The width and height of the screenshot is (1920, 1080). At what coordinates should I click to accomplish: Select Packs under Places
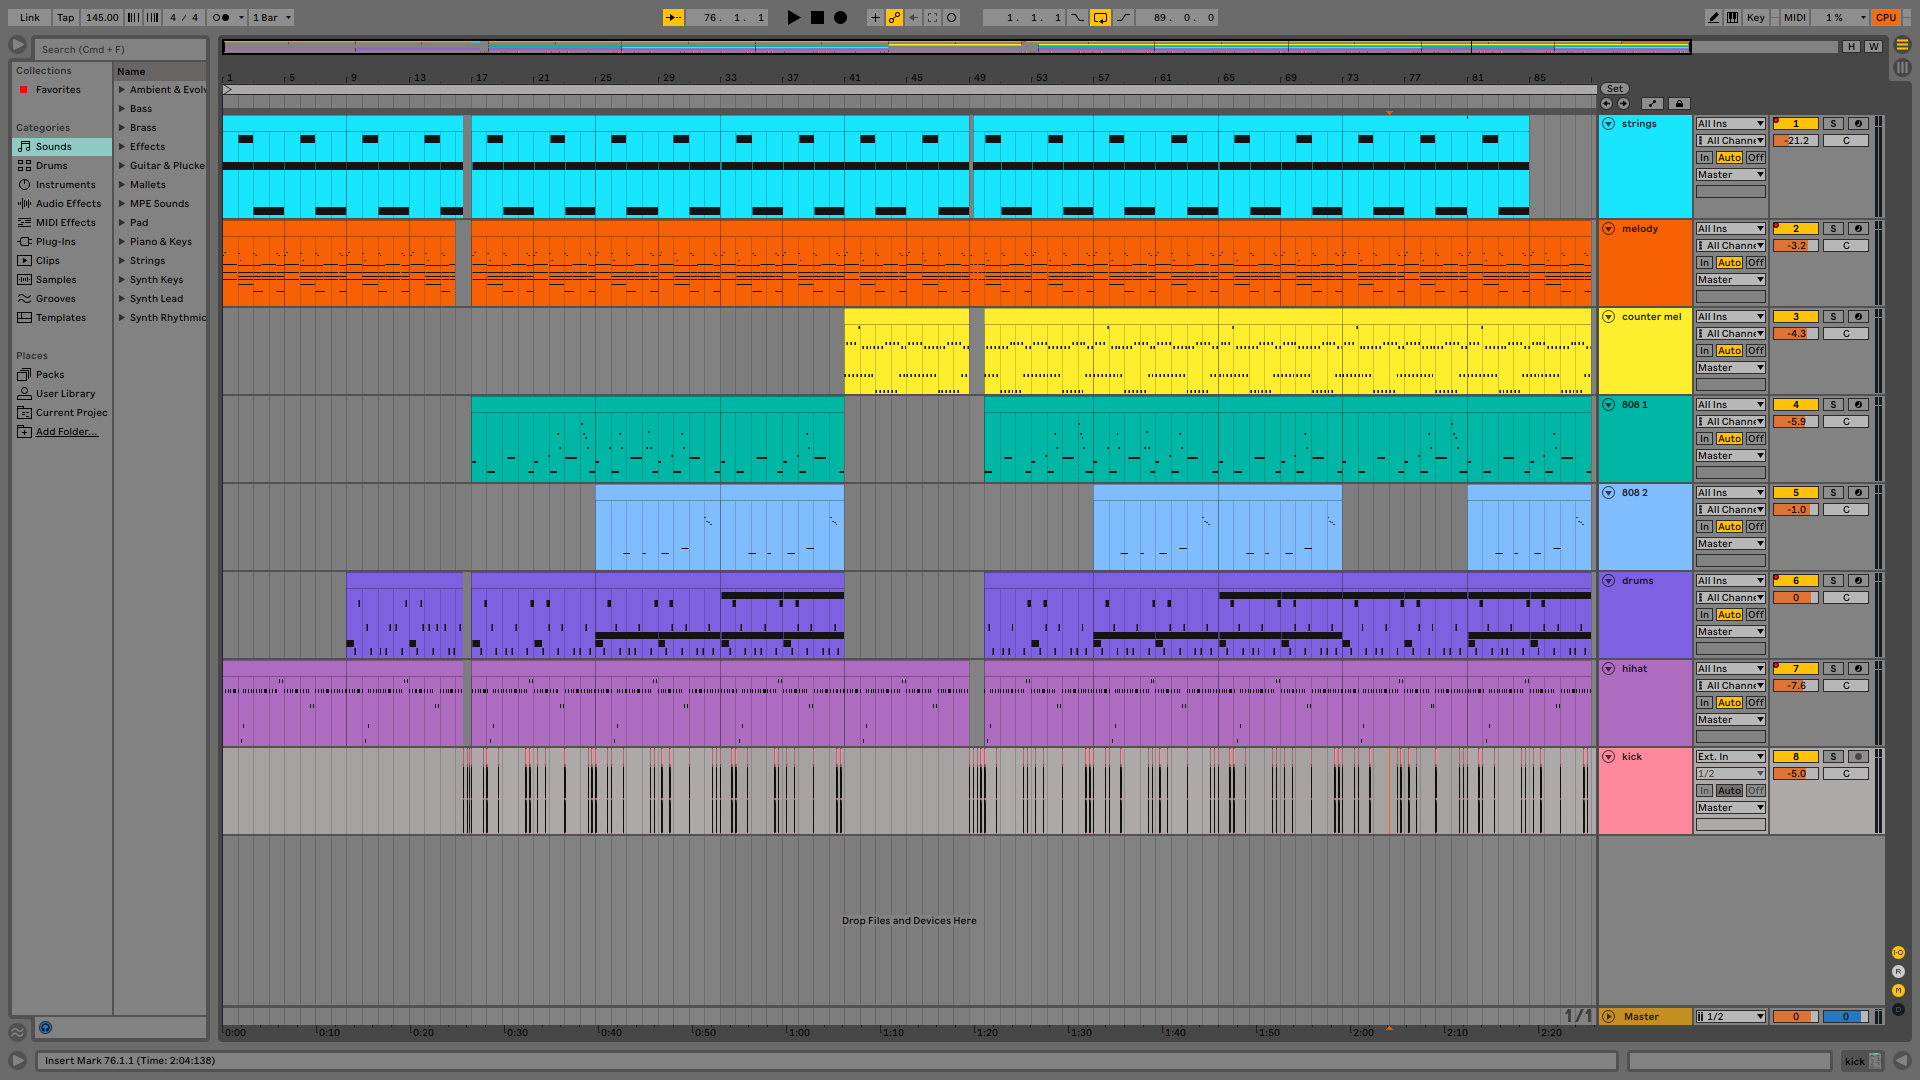[x=50, y=375]
